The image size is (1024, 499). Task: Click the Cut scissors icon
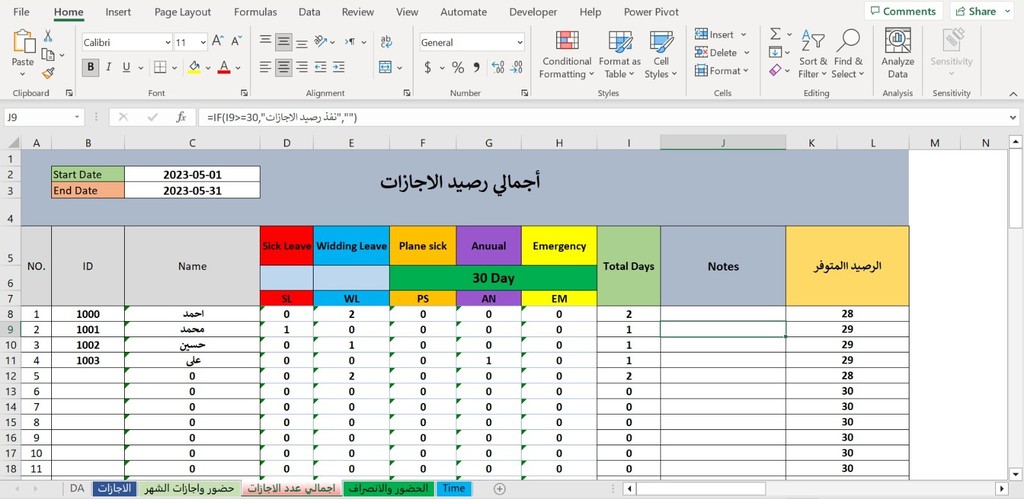click(48, 36)
